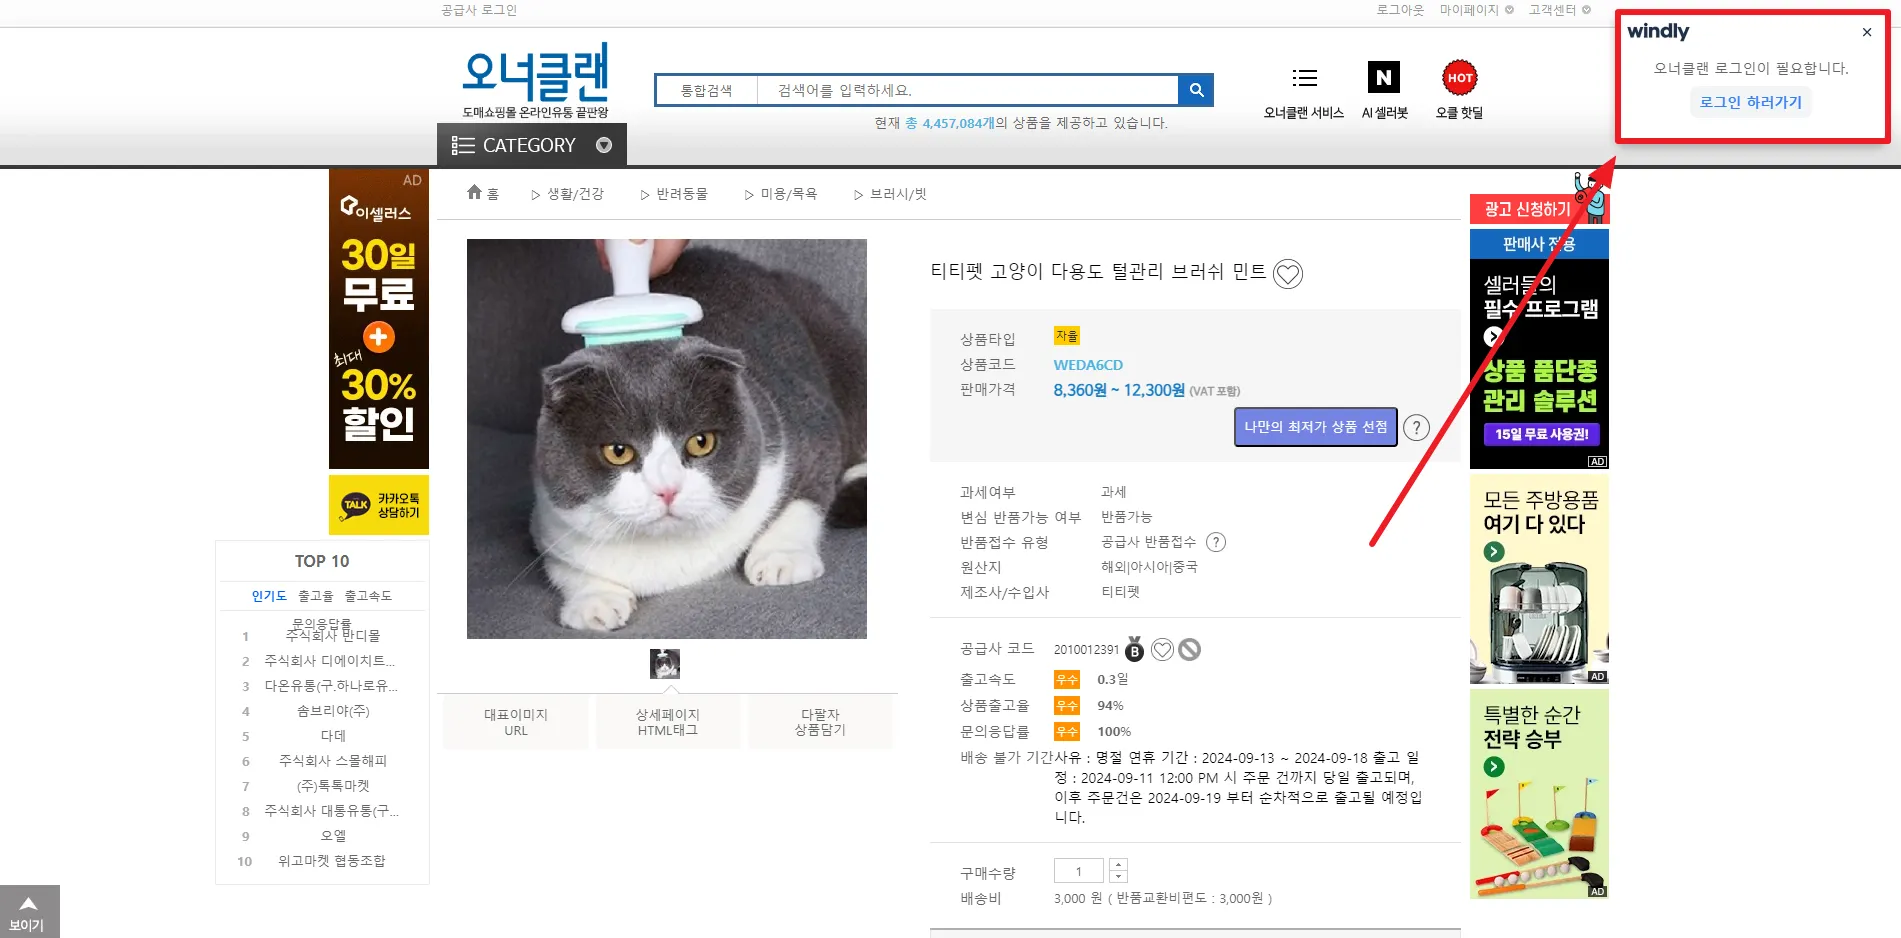Focus the 검색어를 입력하세요 search field
The height and width of the screenshot is (938, 1901).
coord(967,90)
